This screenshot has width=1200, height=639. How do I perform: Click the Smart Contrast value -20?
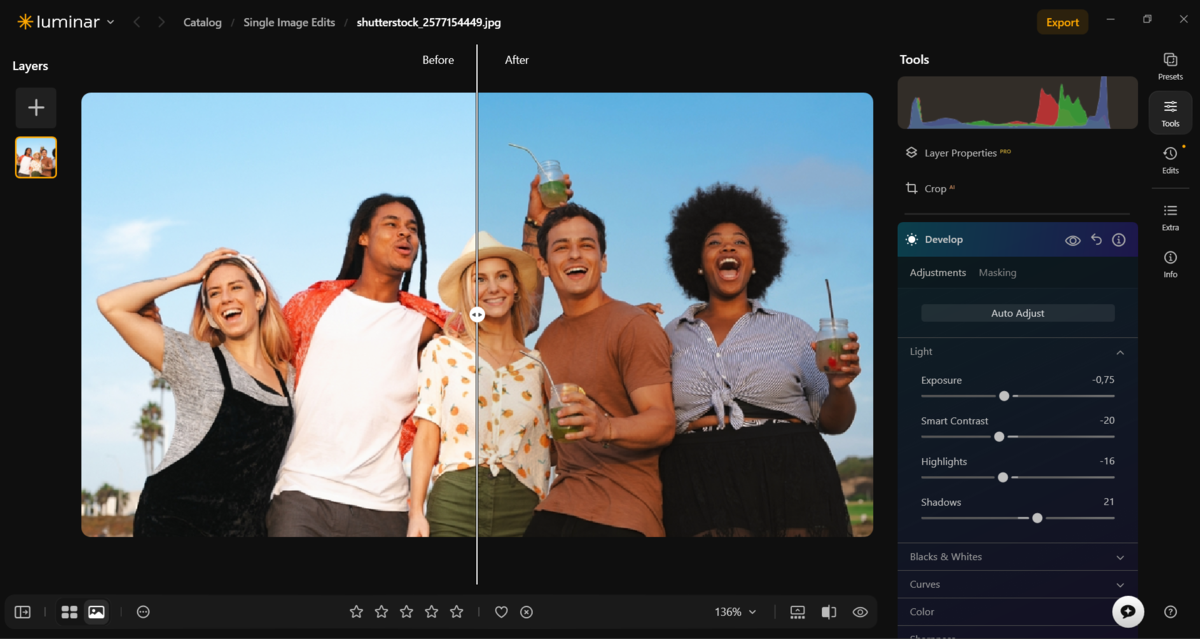(1107, 421)
